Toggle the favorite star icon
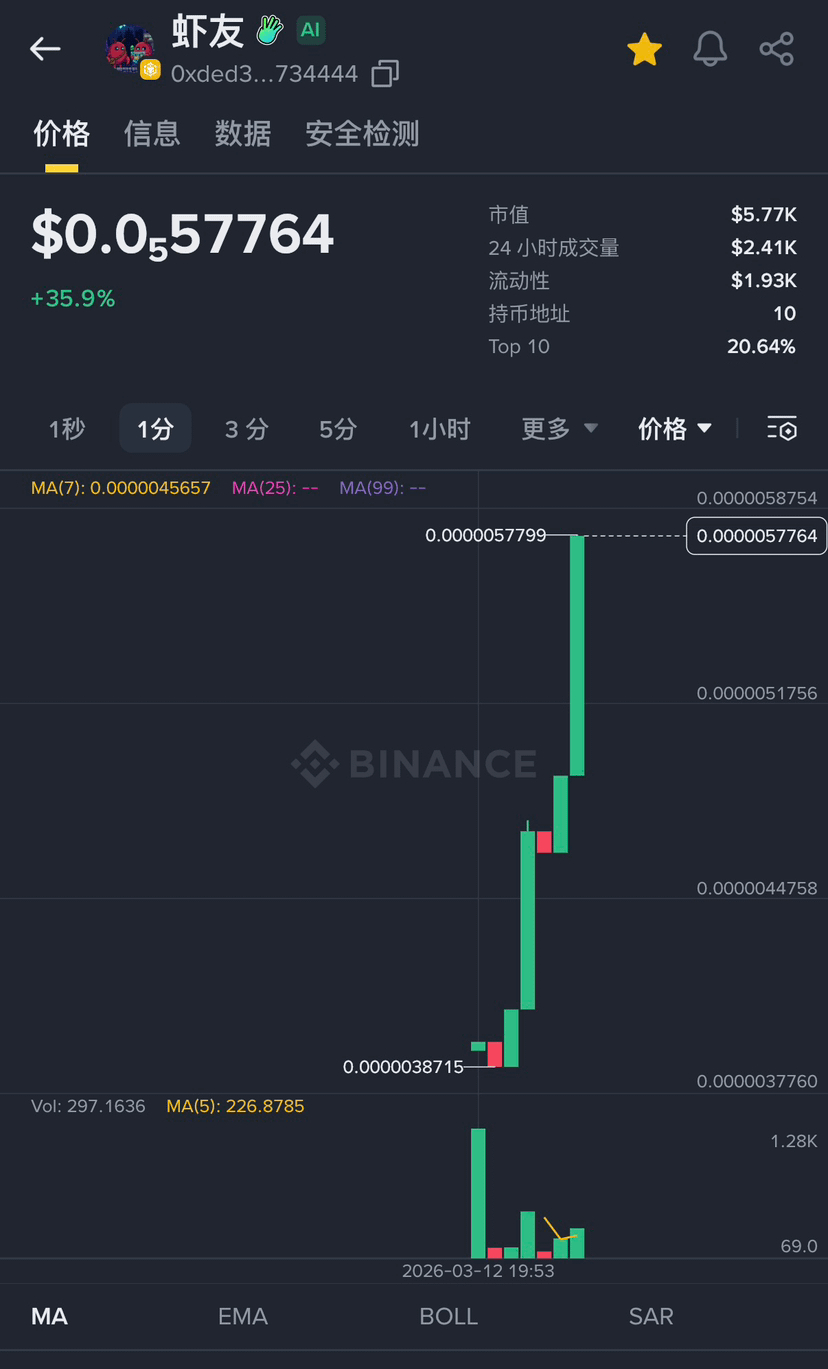This screenshot has width=828, height=1369. pyautogui.click(x=645, y=49)
